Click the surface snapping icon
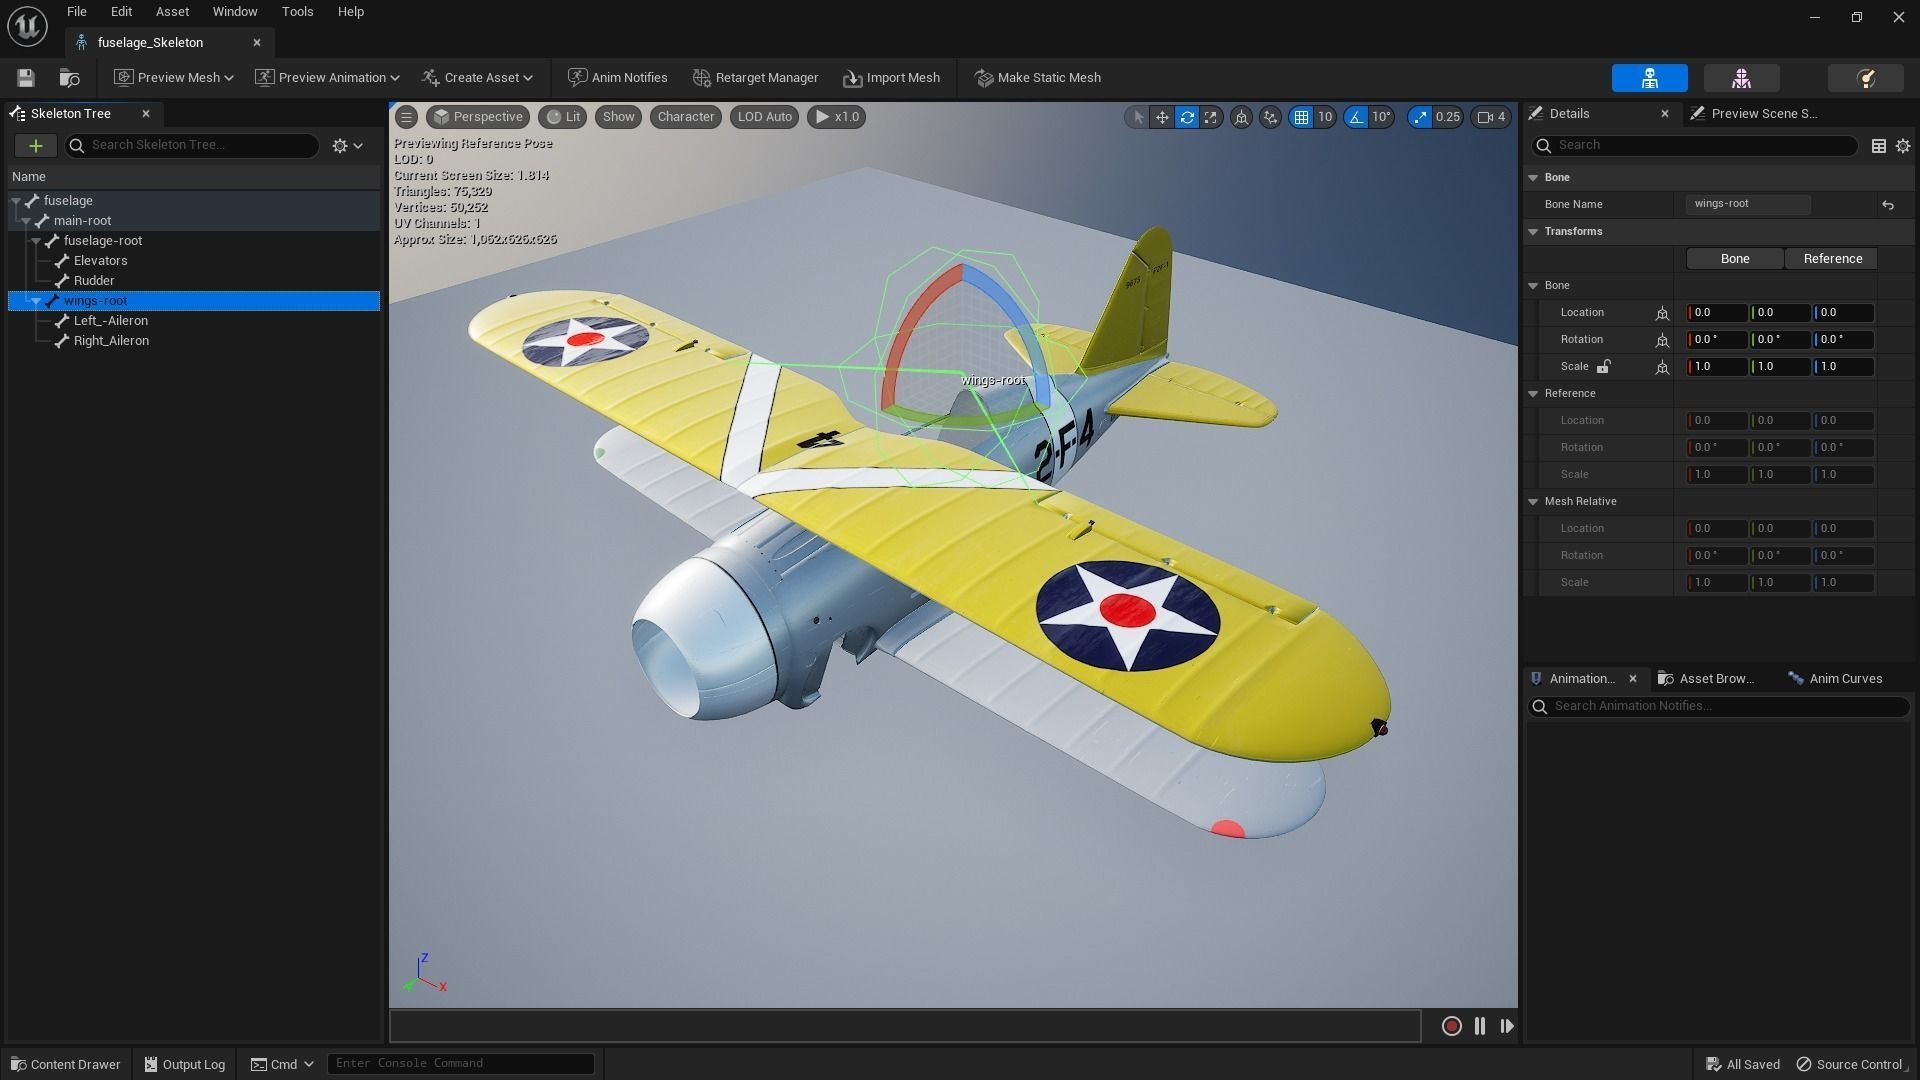 click(x=1270, y=117)
